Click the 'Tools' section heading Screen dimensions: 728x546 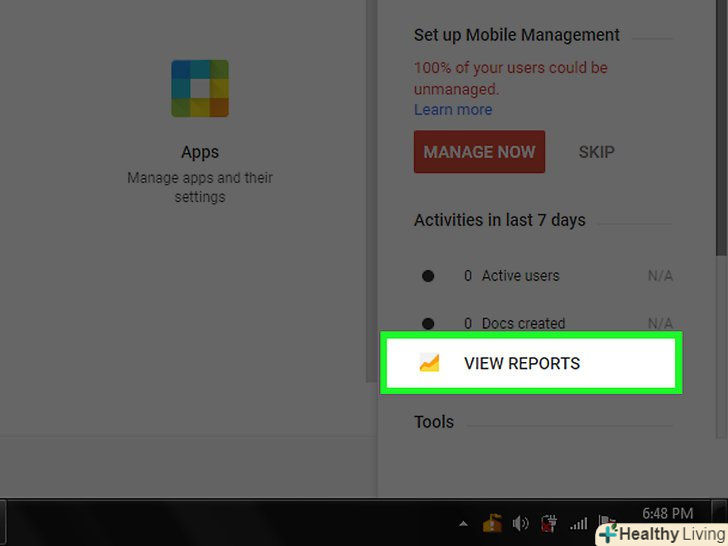434,422
